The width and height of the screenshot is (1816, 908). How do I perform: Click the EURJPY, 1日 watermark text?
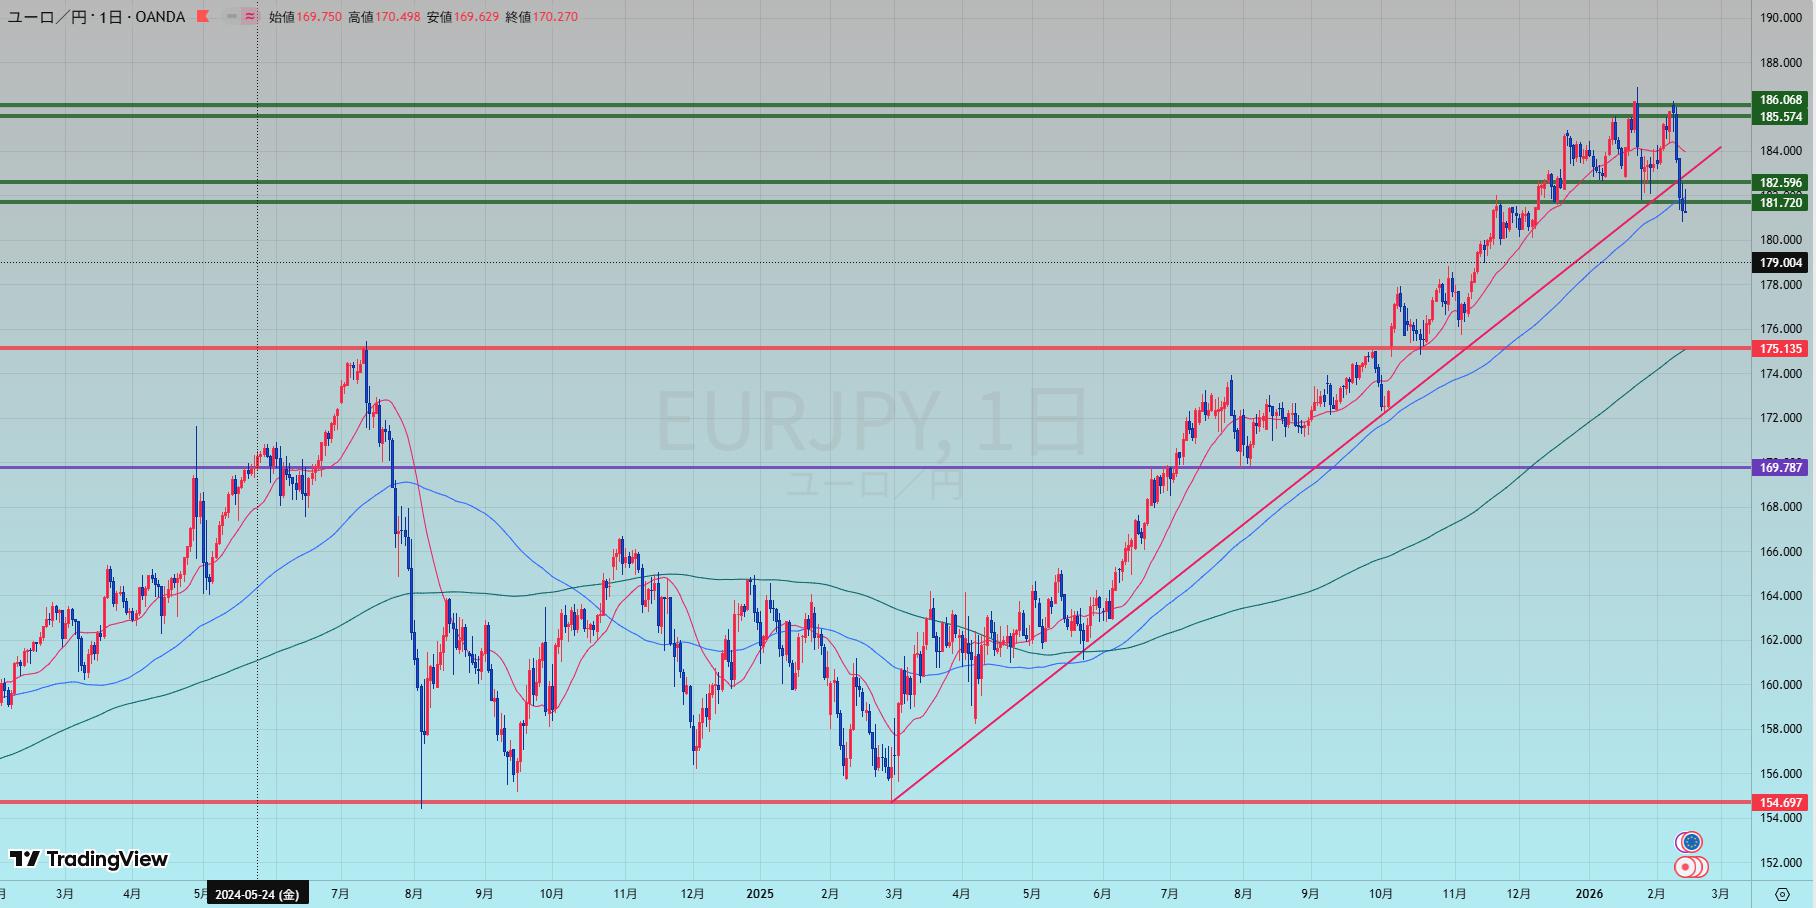click(870, 422)
